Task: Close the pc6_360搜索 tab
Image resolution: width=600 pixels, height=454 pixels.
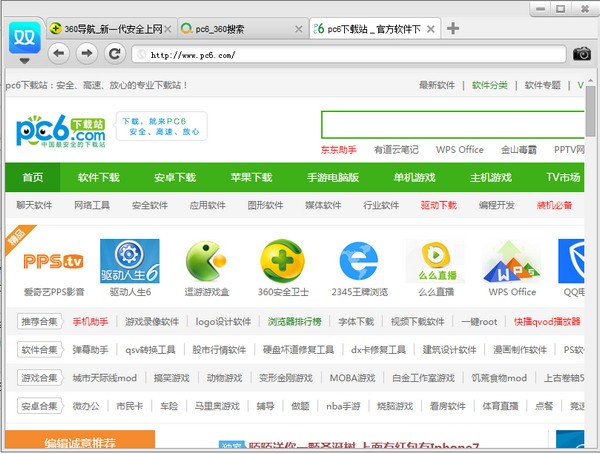Action: coord(299,29)
